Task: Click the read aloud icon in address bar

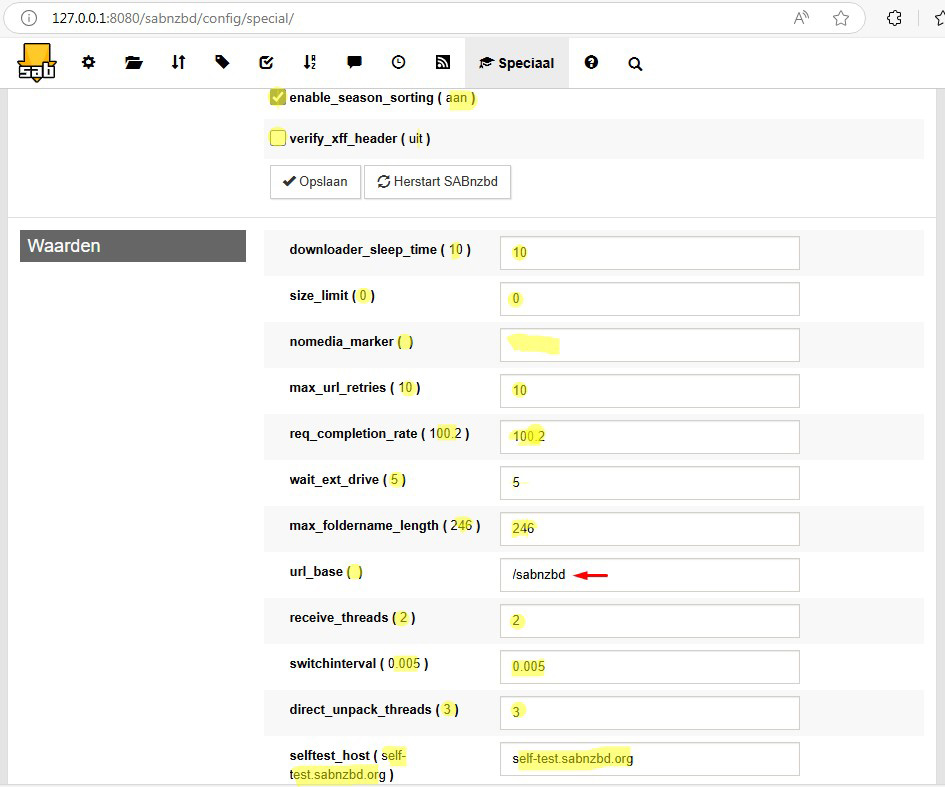Action: click(x=801, y=18)
